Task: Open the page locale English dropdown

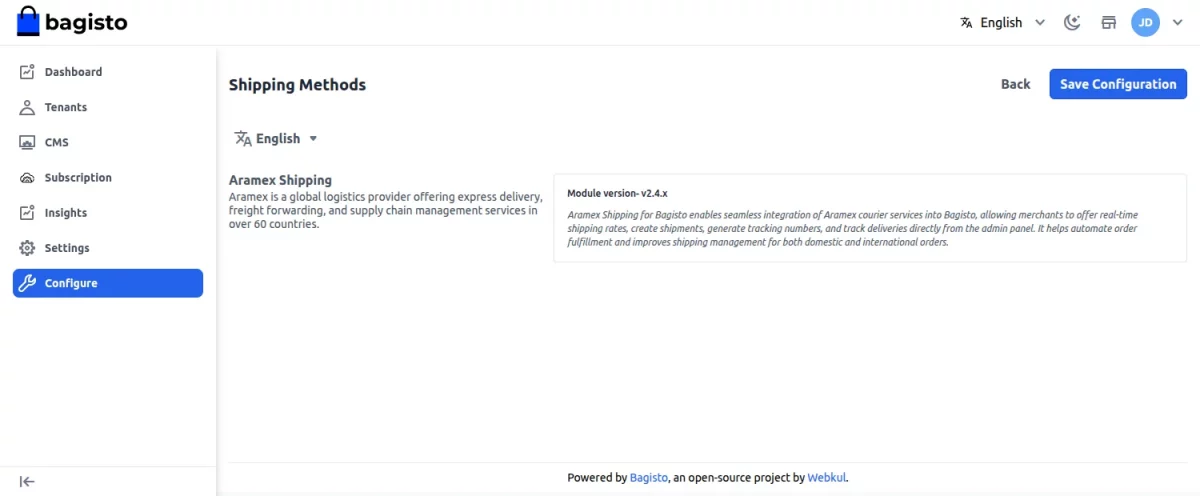Action: click(x=276, y=139)
